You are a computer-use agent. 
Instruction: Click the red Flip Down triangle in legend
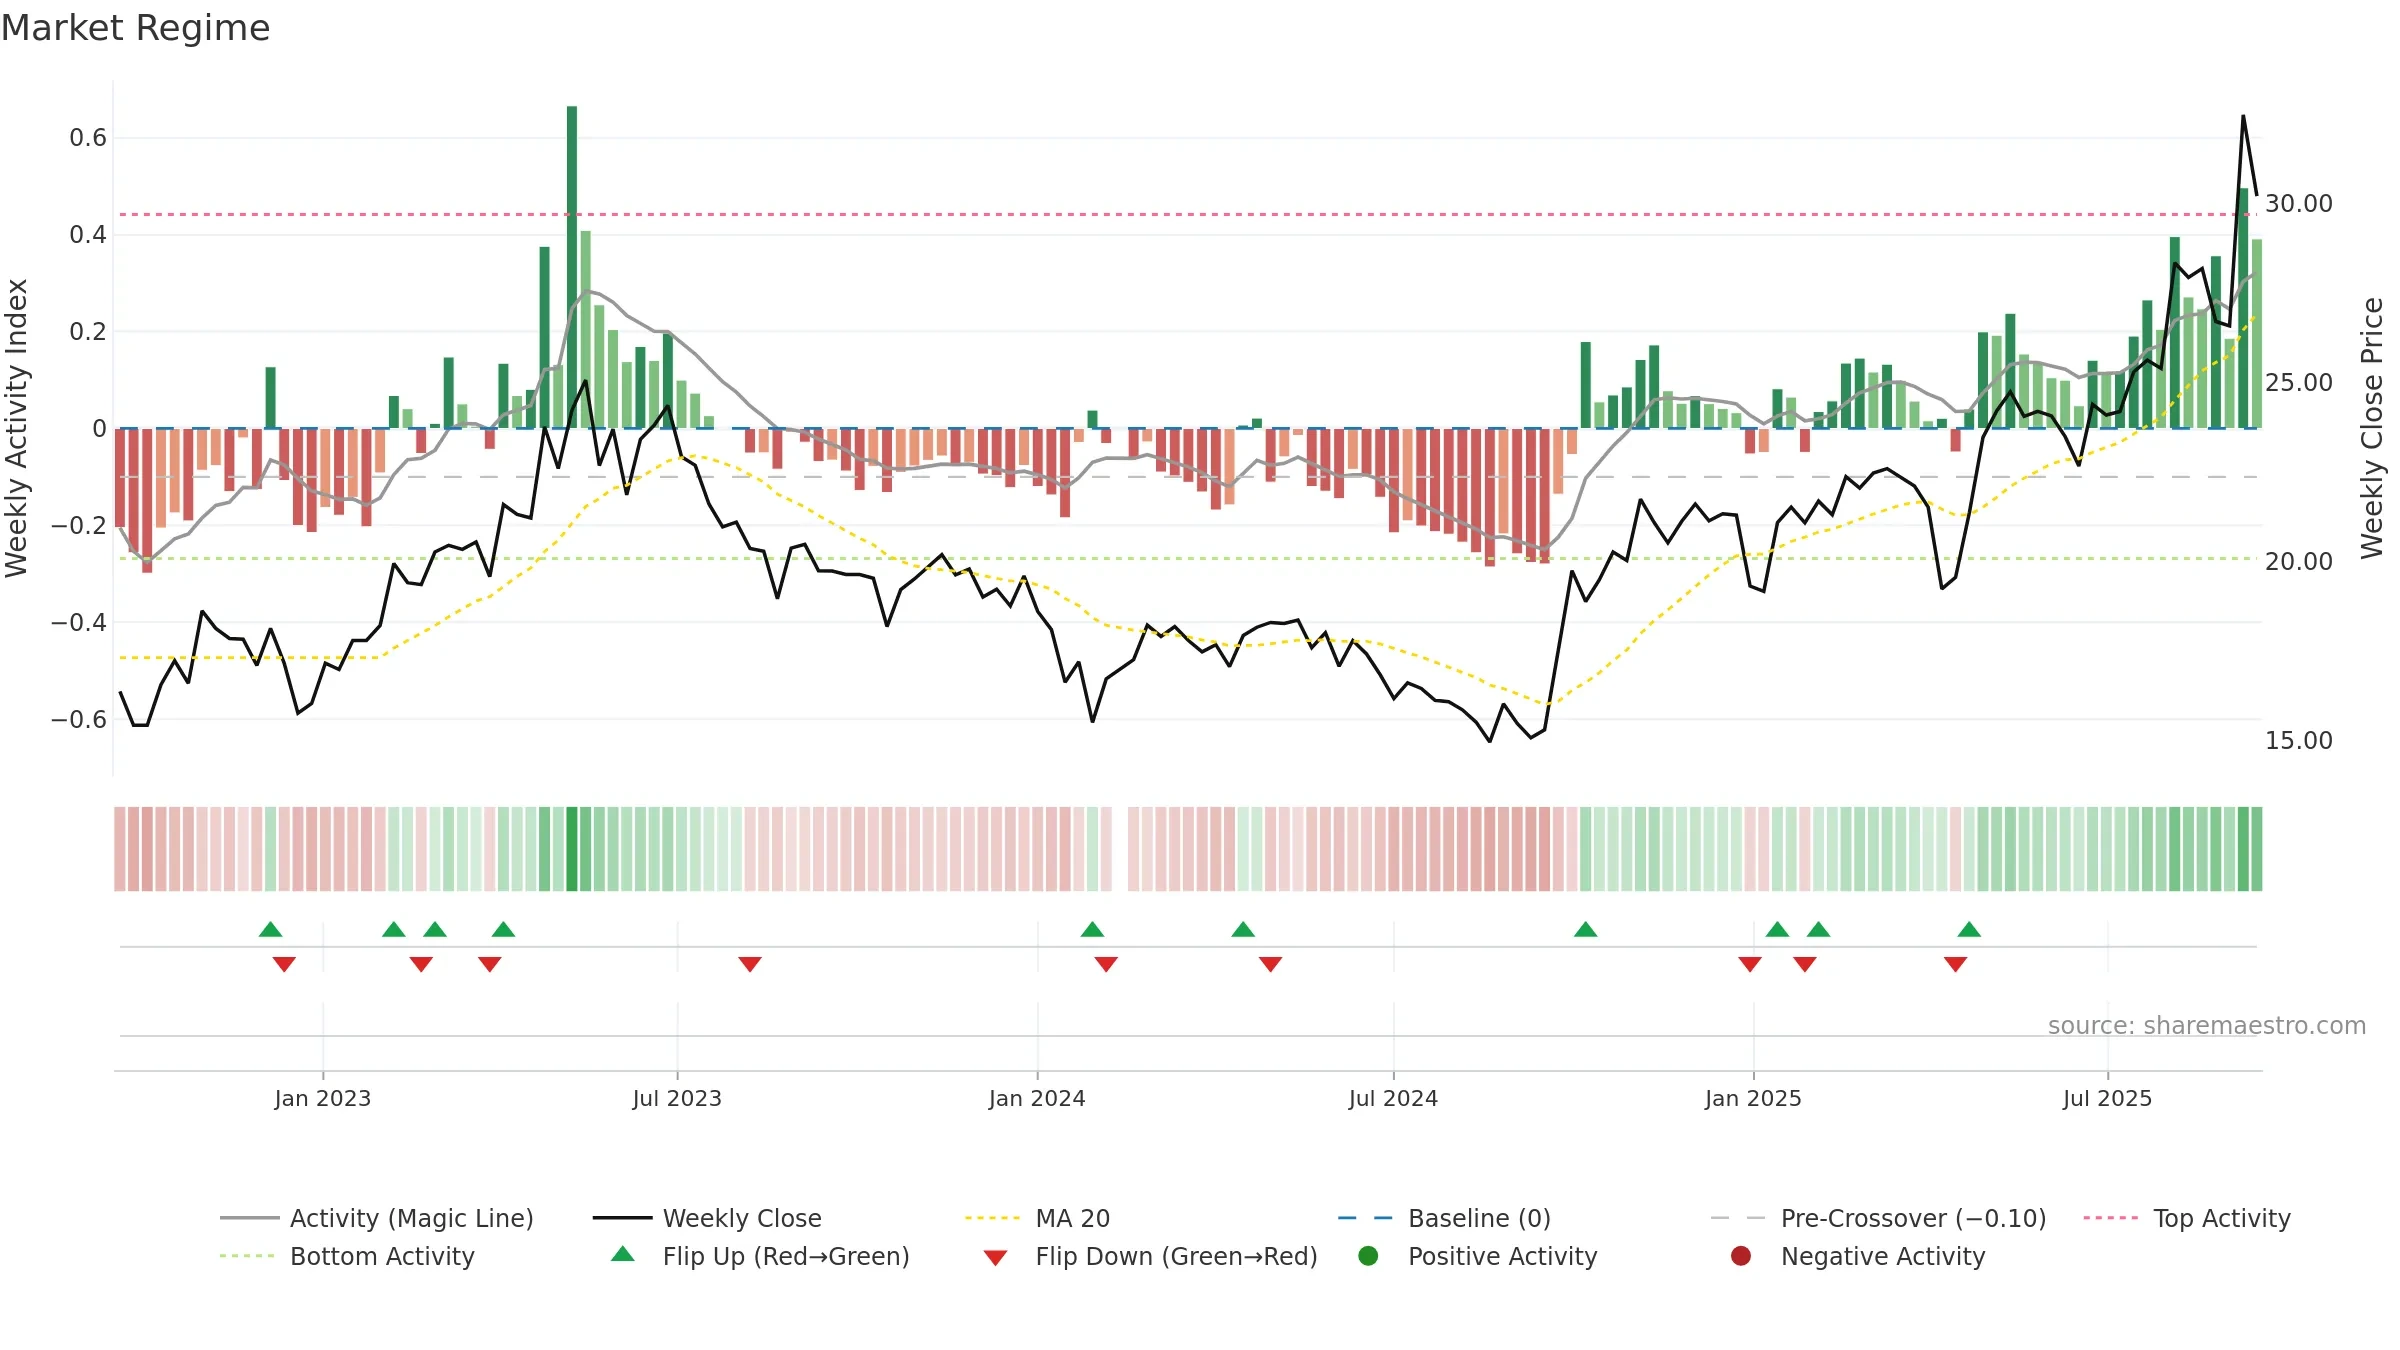click(x=995, y=1258)
